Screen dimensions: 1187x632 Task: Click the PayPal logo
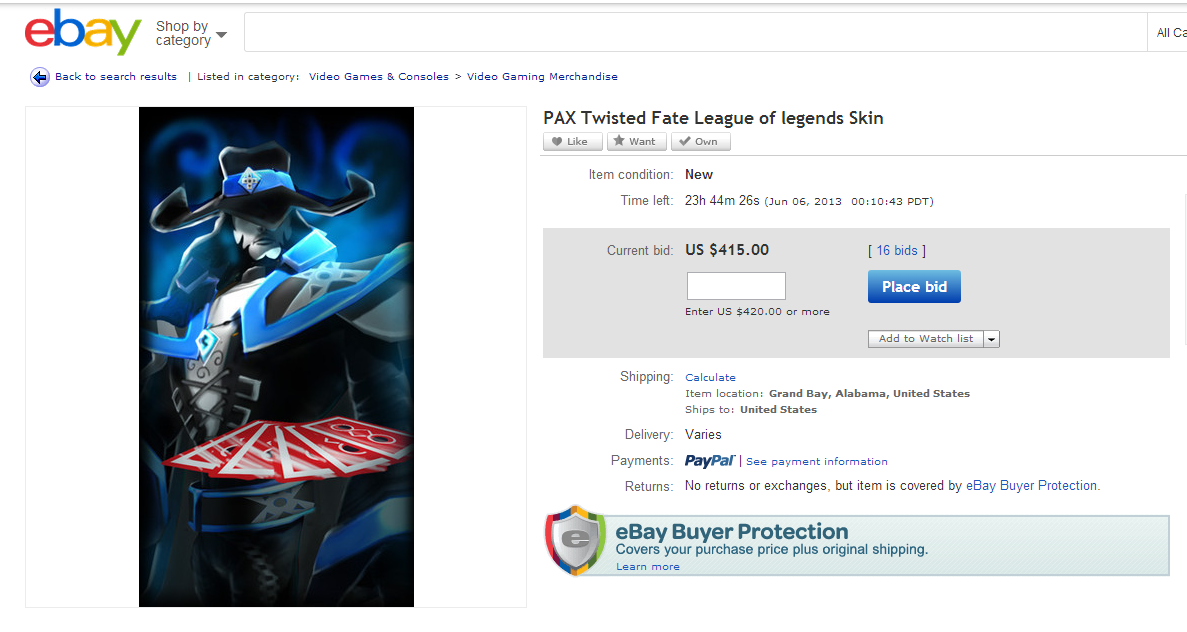click(709, 461)
